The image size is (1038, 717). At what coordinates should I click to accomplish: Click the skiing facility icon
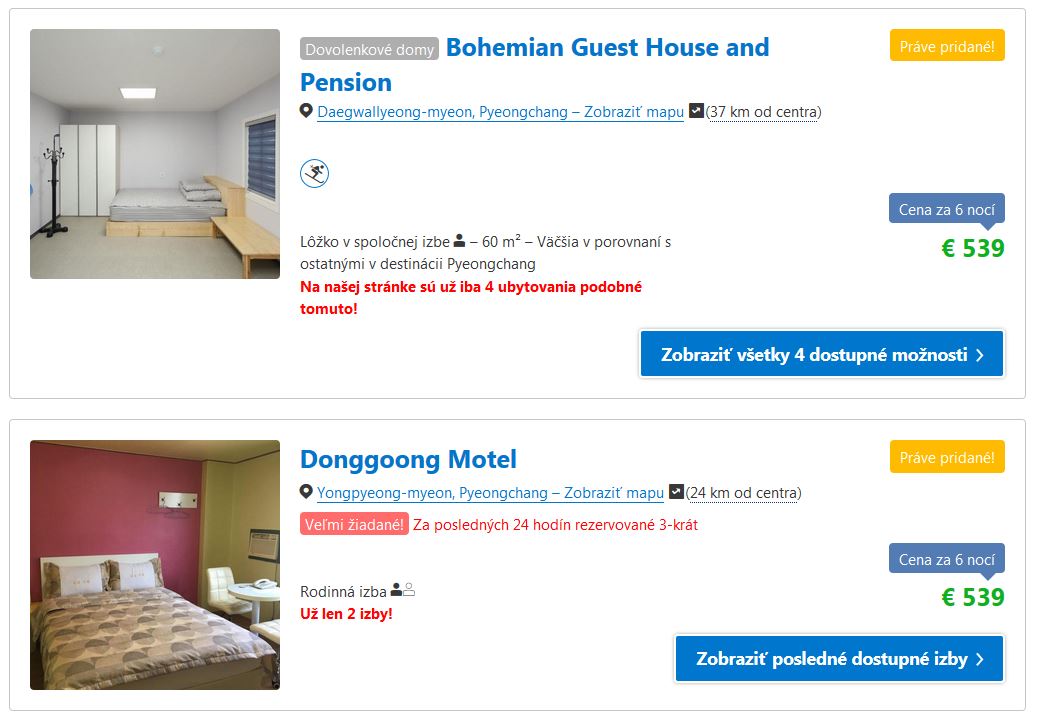click(x=314, y=174)
